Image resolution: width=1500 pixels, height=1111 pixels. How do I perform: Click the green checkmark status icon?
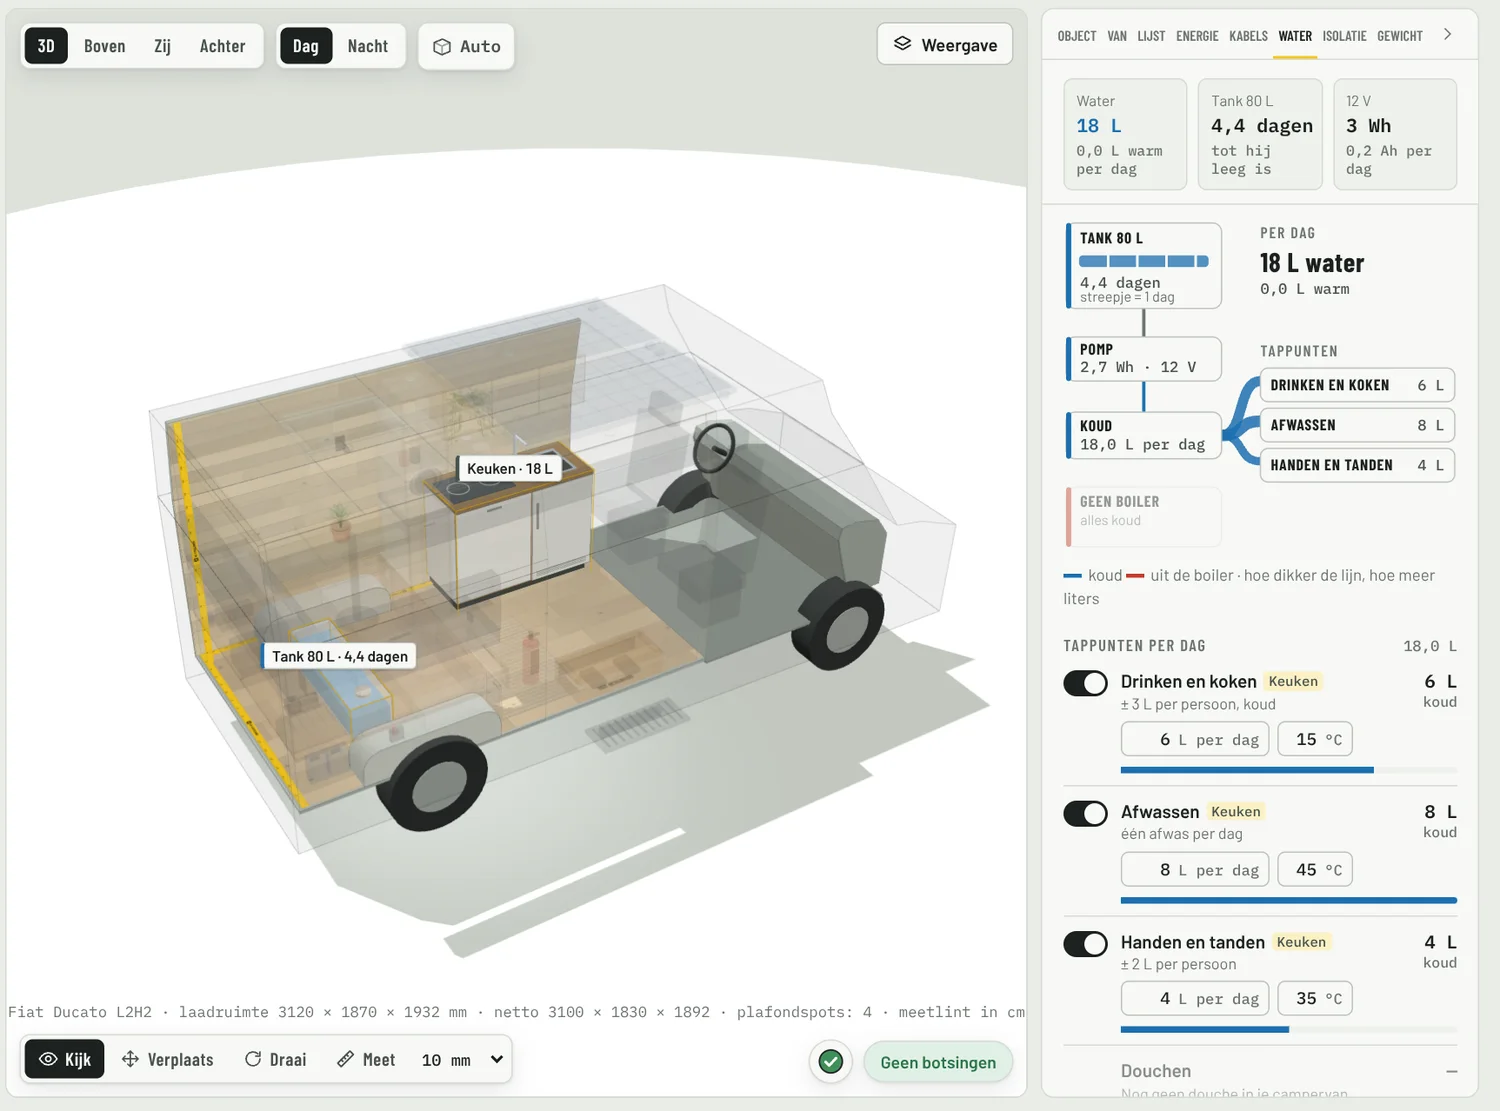[x=830, y=1062]
